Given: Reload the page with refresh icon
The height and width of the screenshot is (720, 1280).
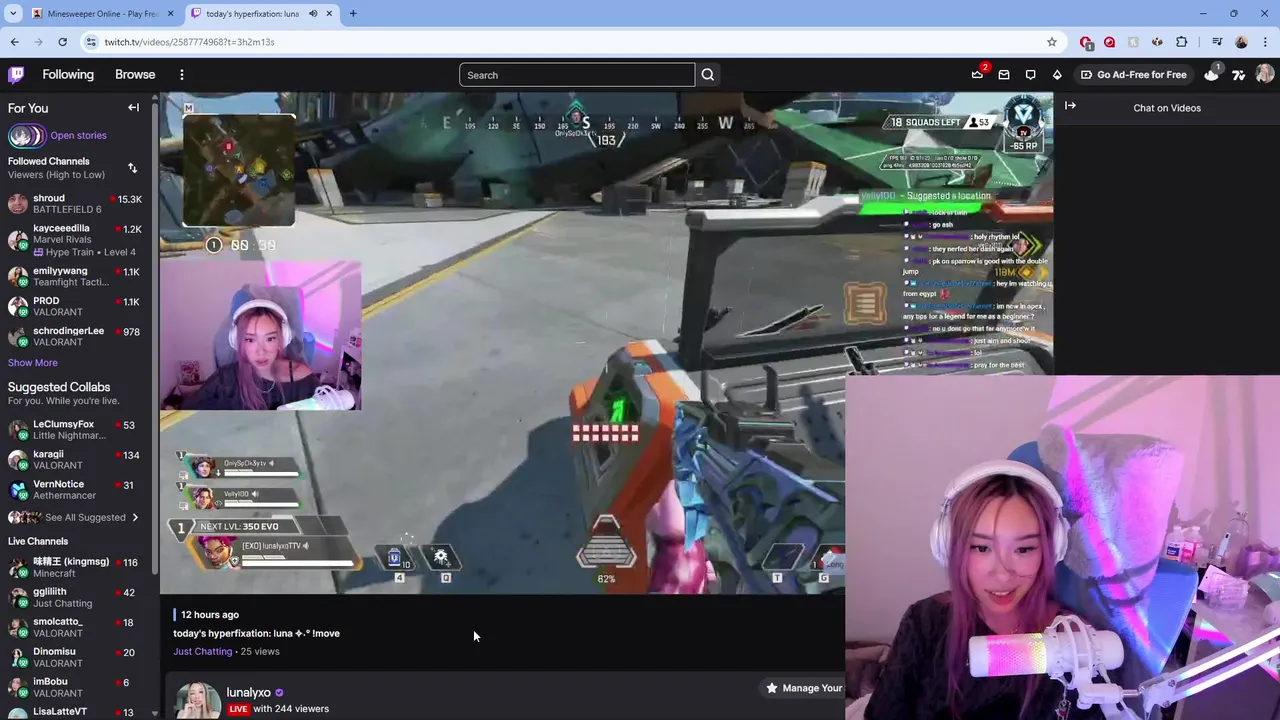Looking at the screenshot, I should point(62,42).
